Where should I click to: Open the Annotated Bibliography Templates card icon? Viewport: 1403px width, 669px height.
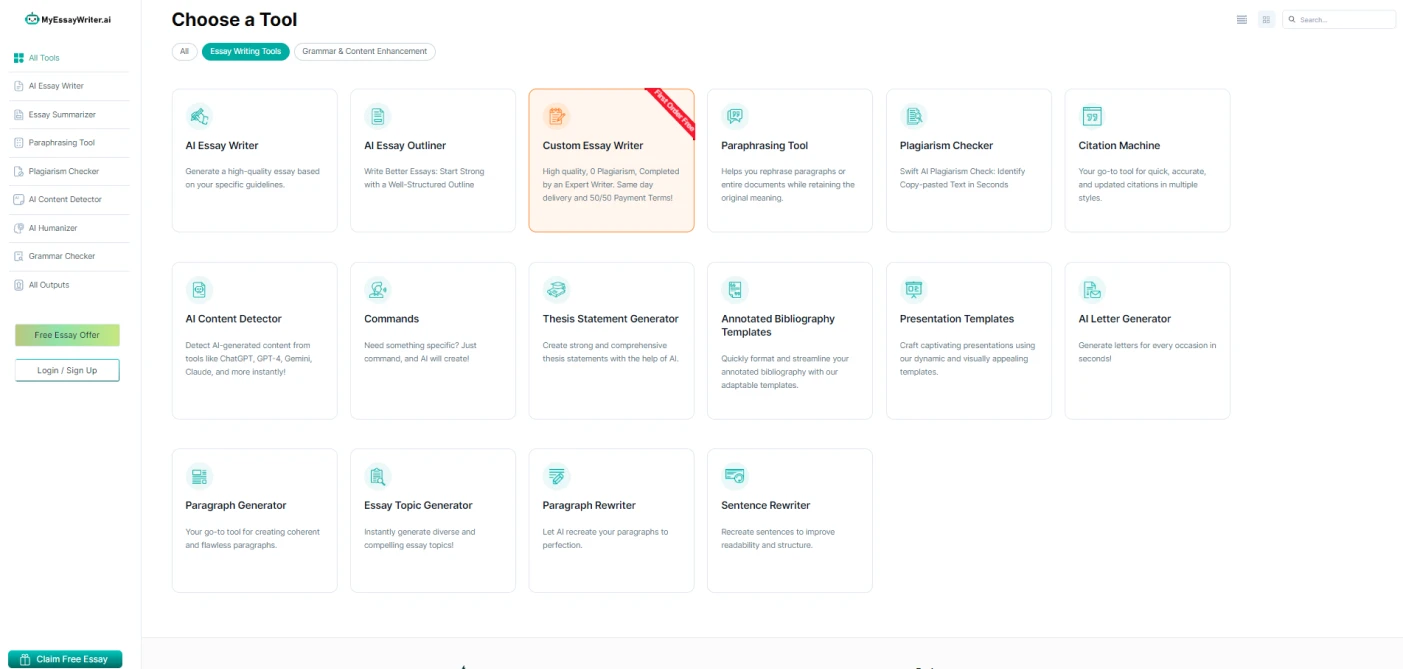pos(735,290)
